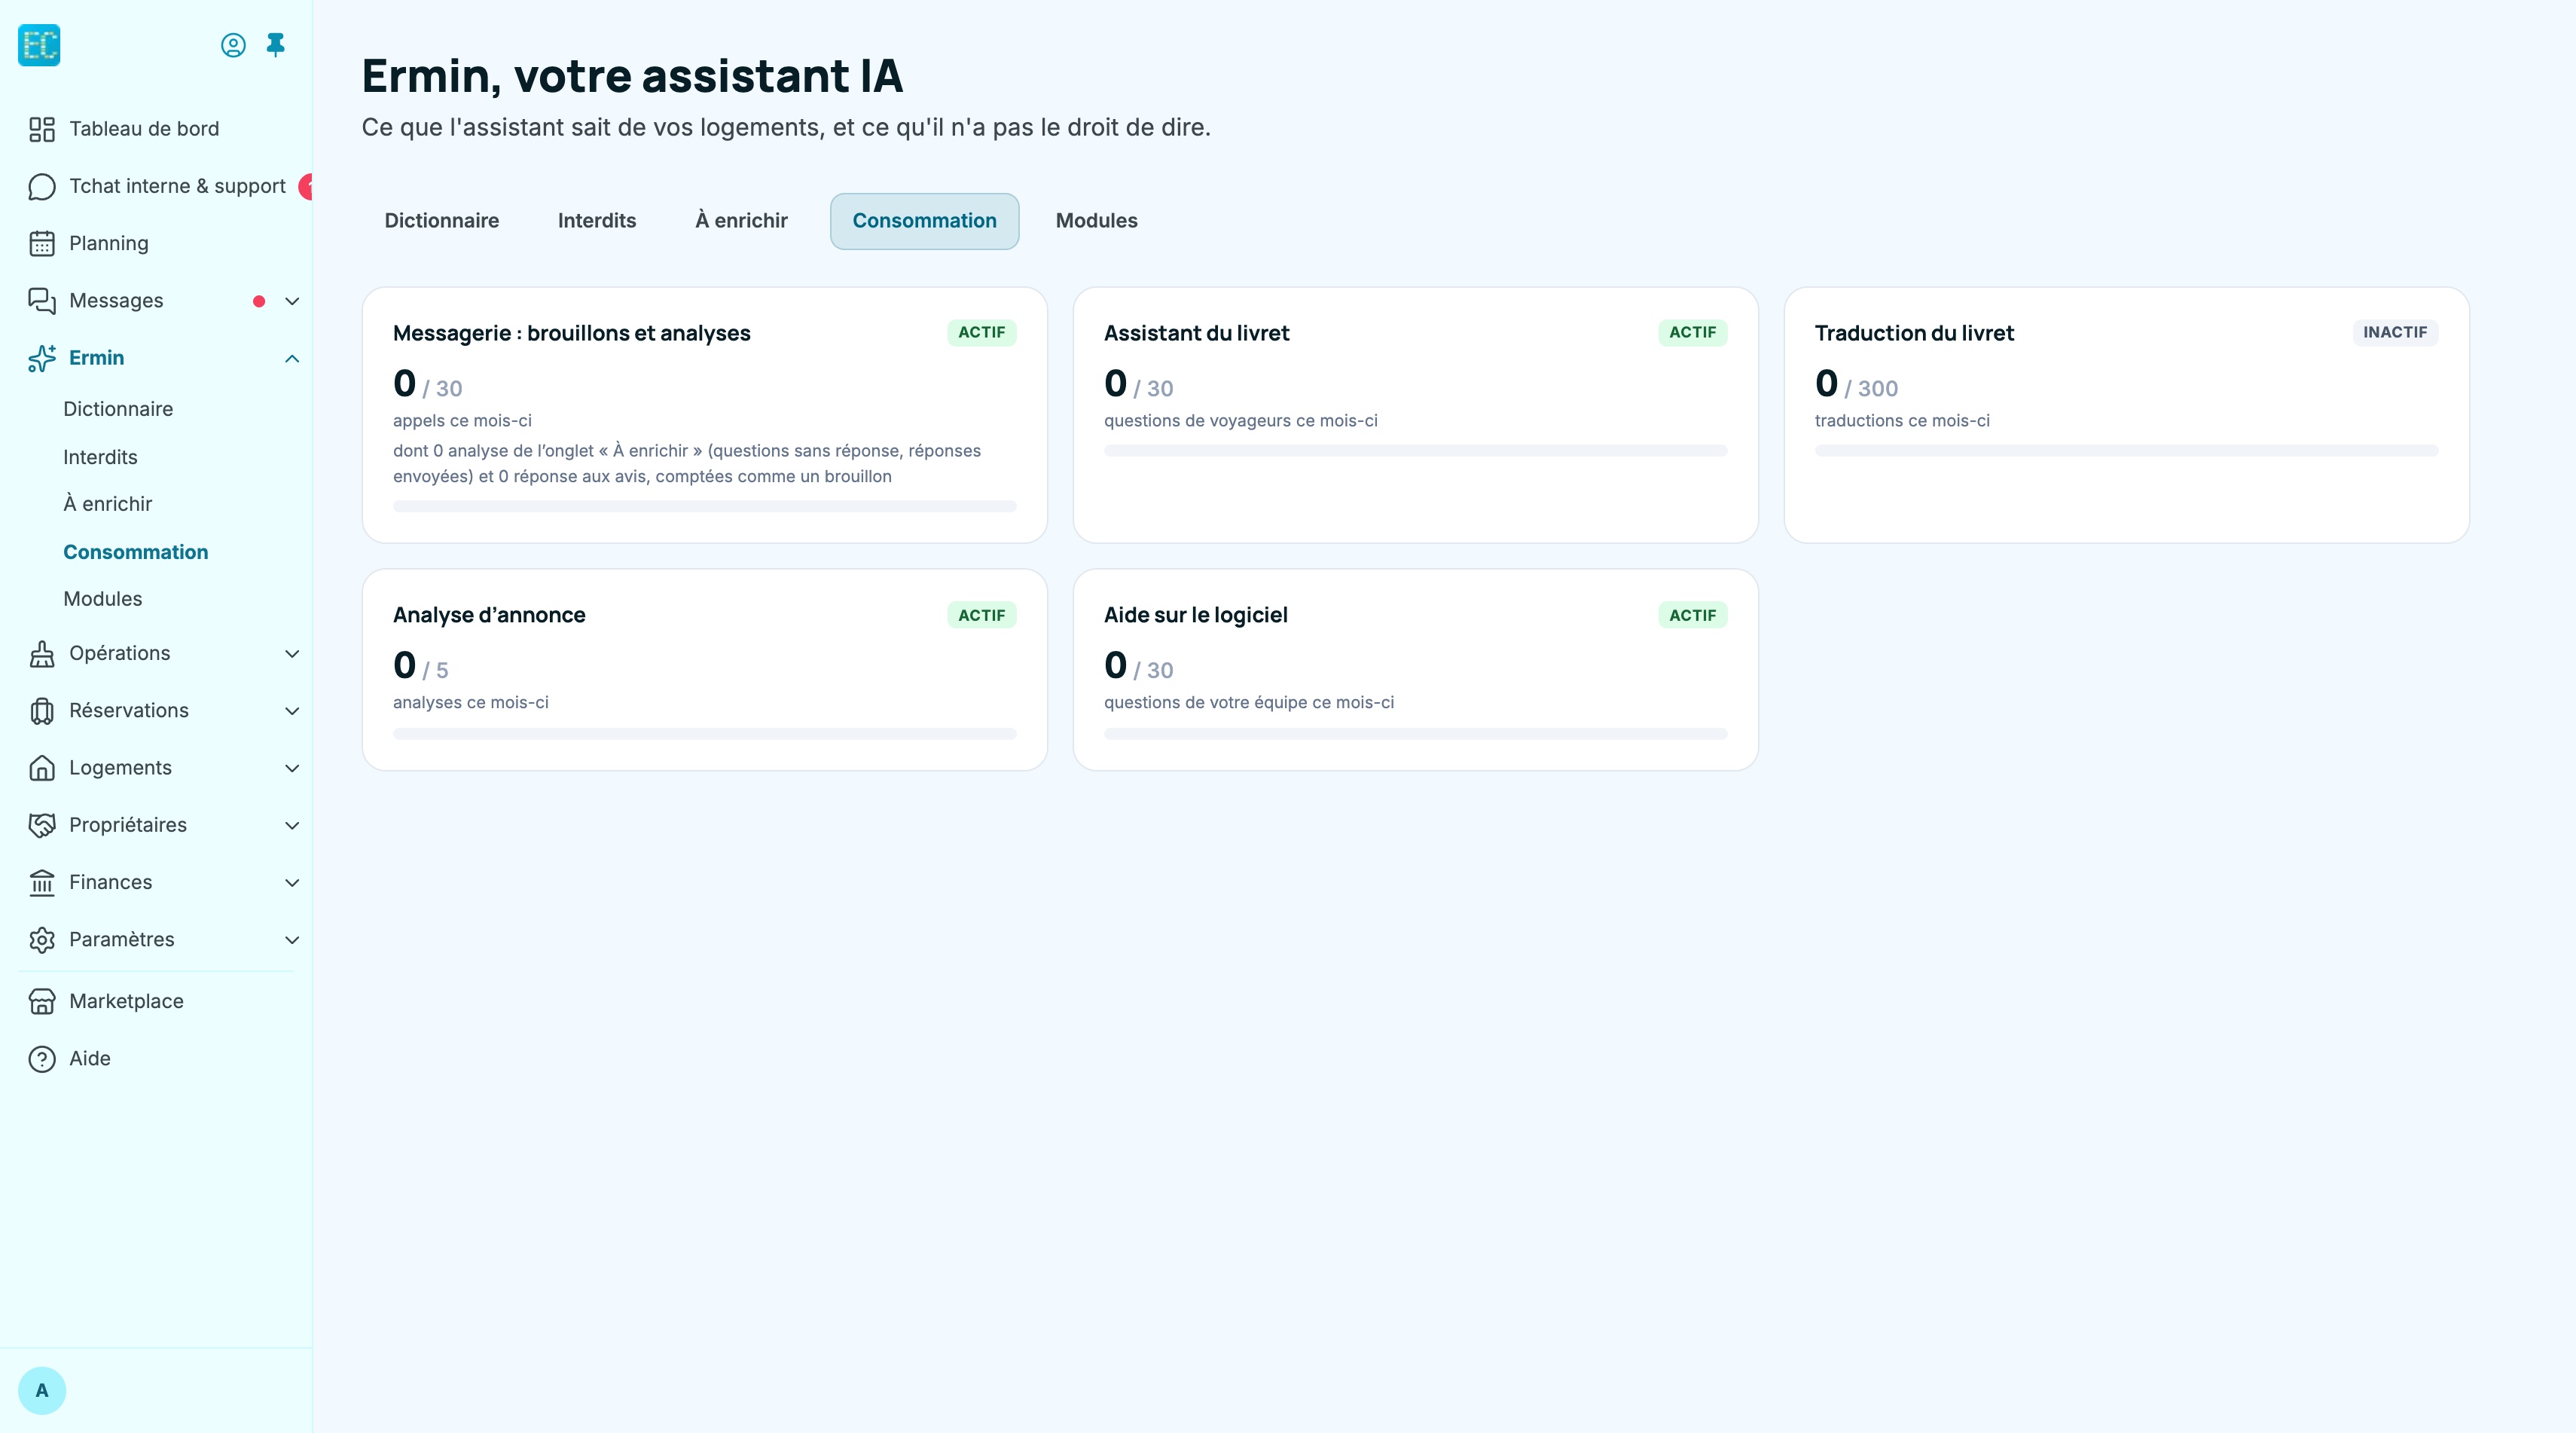Select Consommation in the sidebar submenu
This screenshot has width=2576, height=1433.
pyautogui.click(x=136, y=552)
